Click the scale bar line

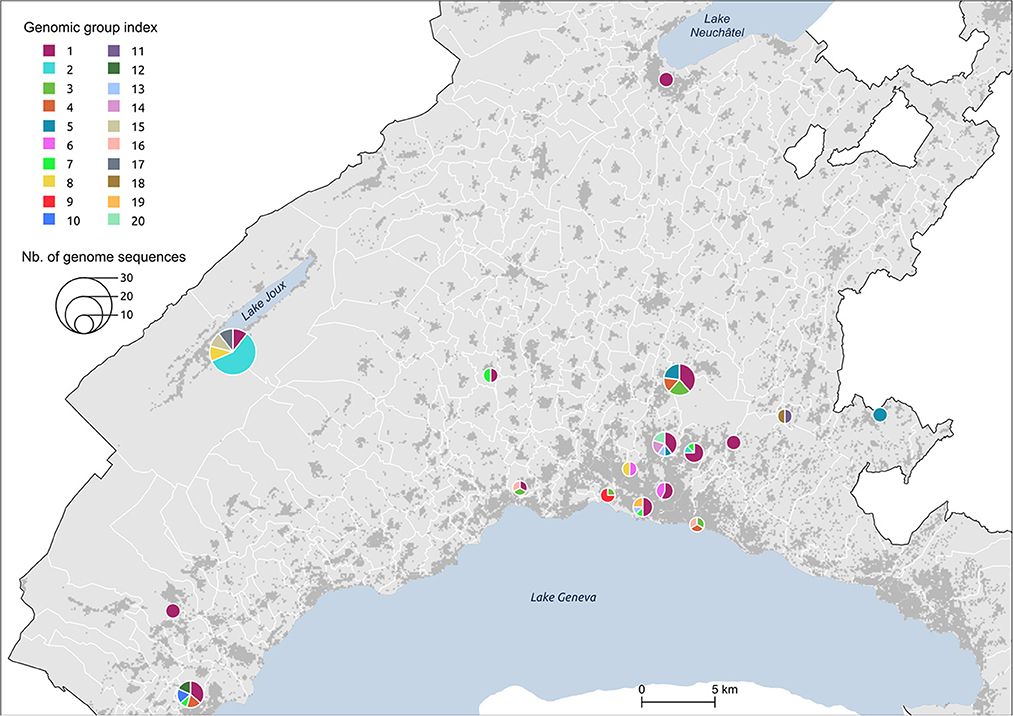tap(678, 700)
